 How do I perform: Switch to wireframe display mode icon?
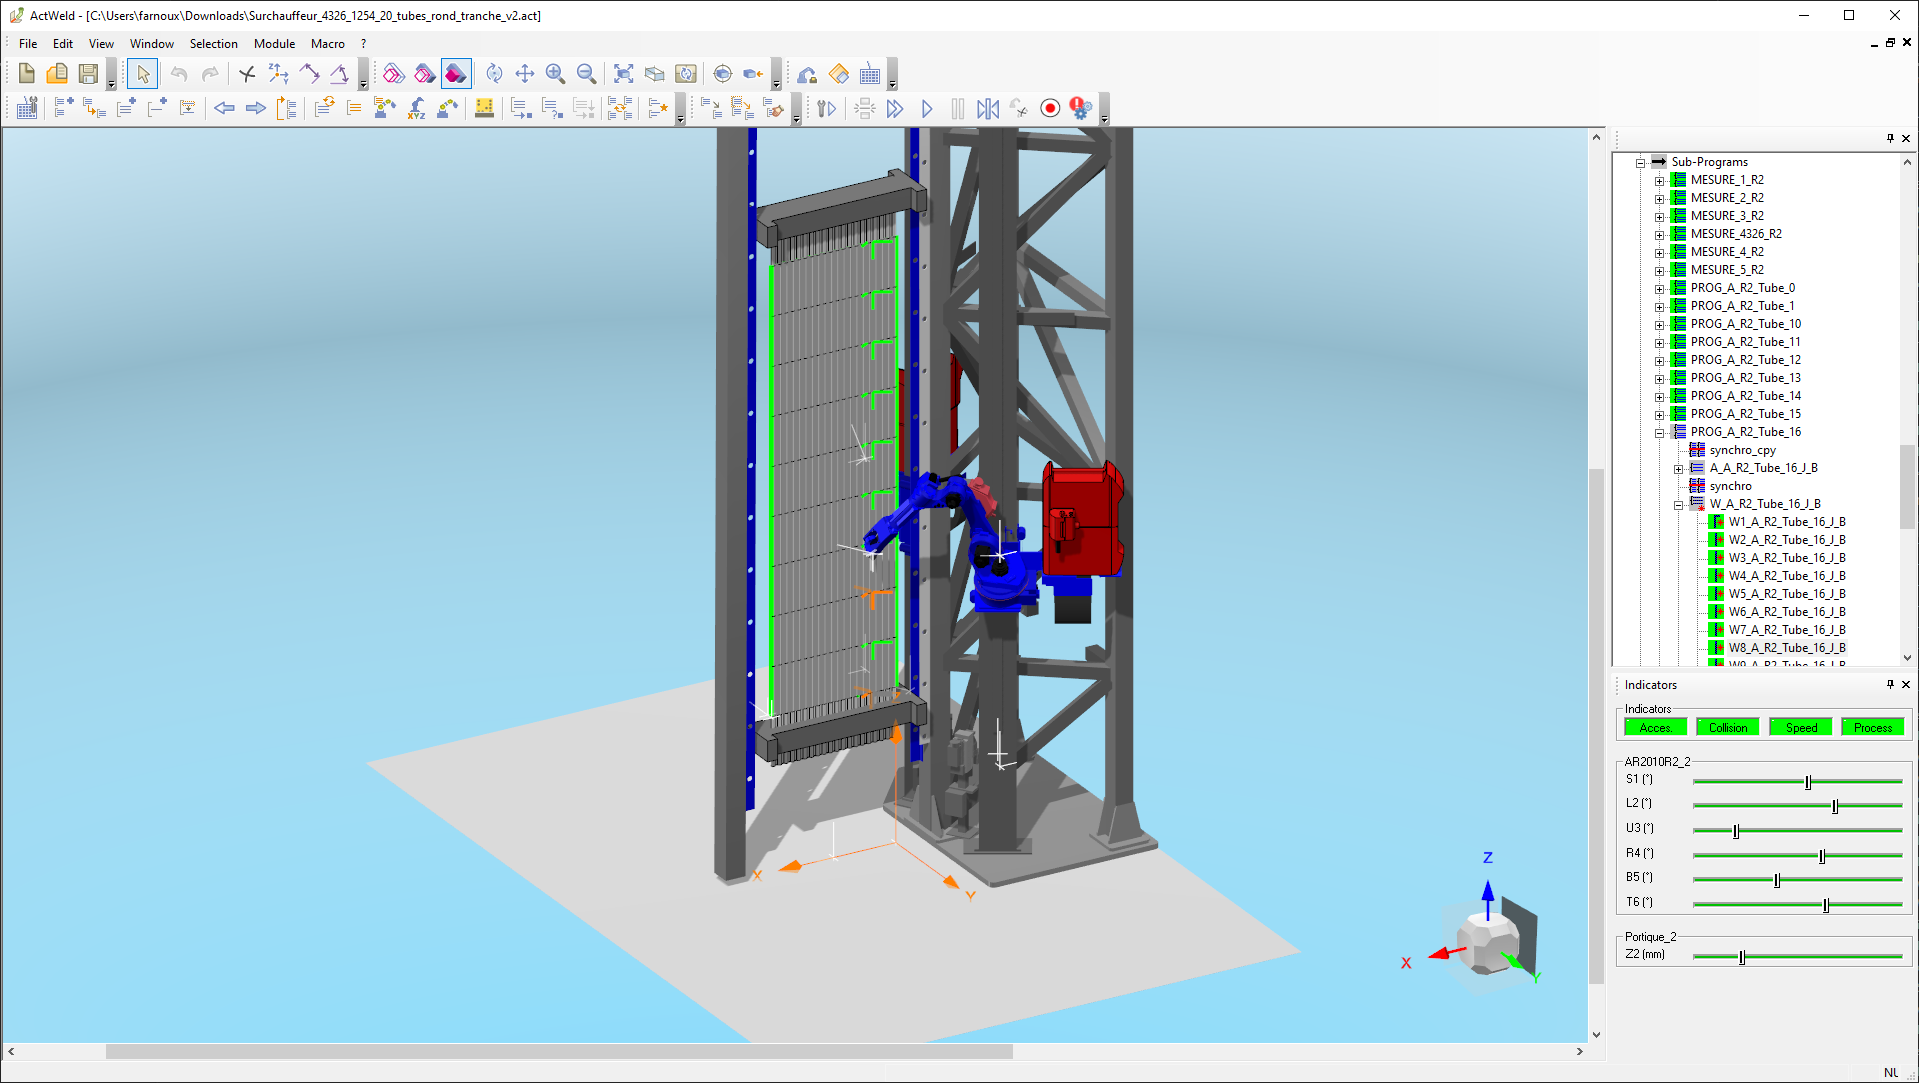point(394,74)
